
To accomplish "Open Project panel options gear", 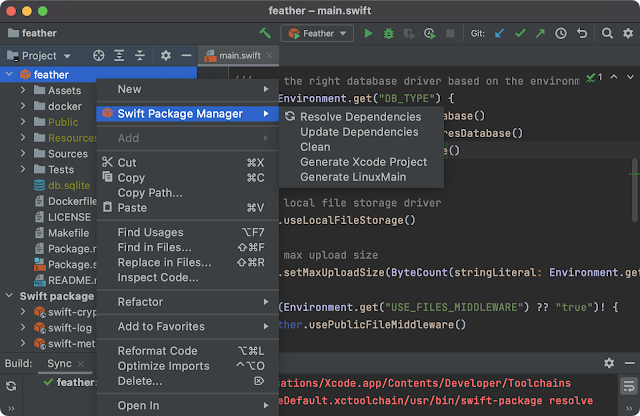I will (x=165, y=56).
